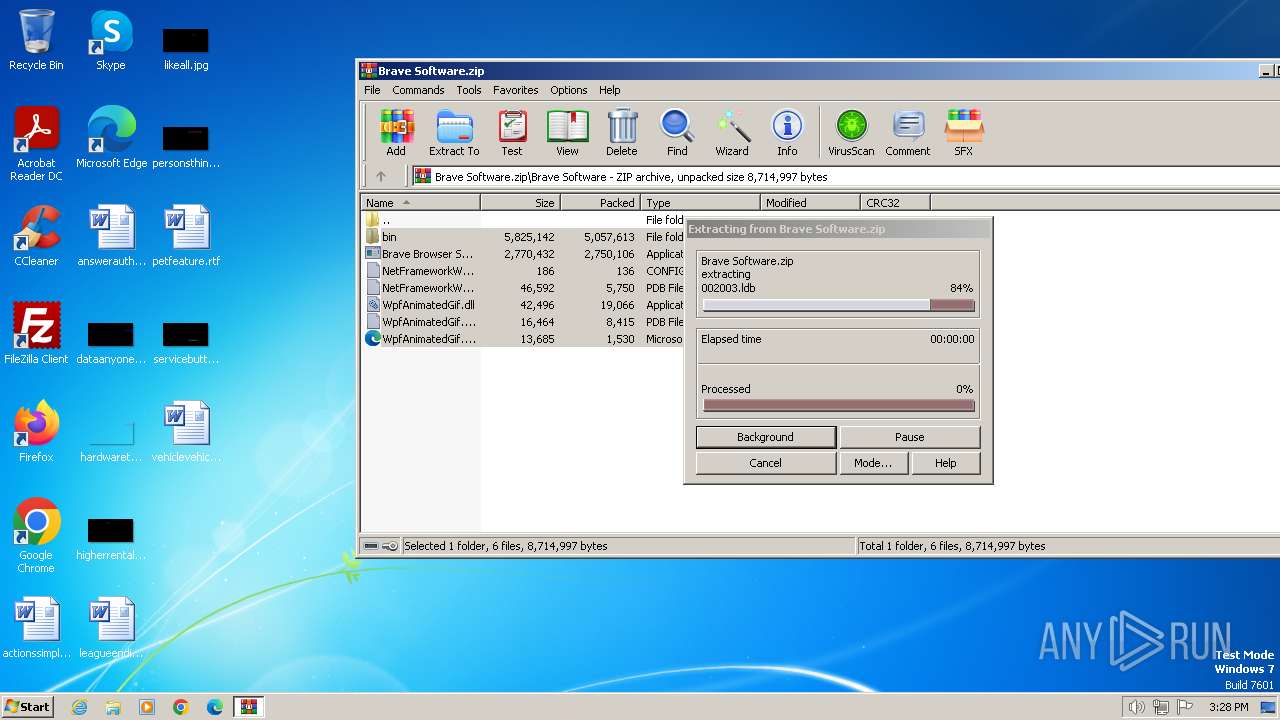This screenshot has width=1280, height=720.
Task: Select the petfeature.rtf desktop file
Action: [x=186, y=236]
